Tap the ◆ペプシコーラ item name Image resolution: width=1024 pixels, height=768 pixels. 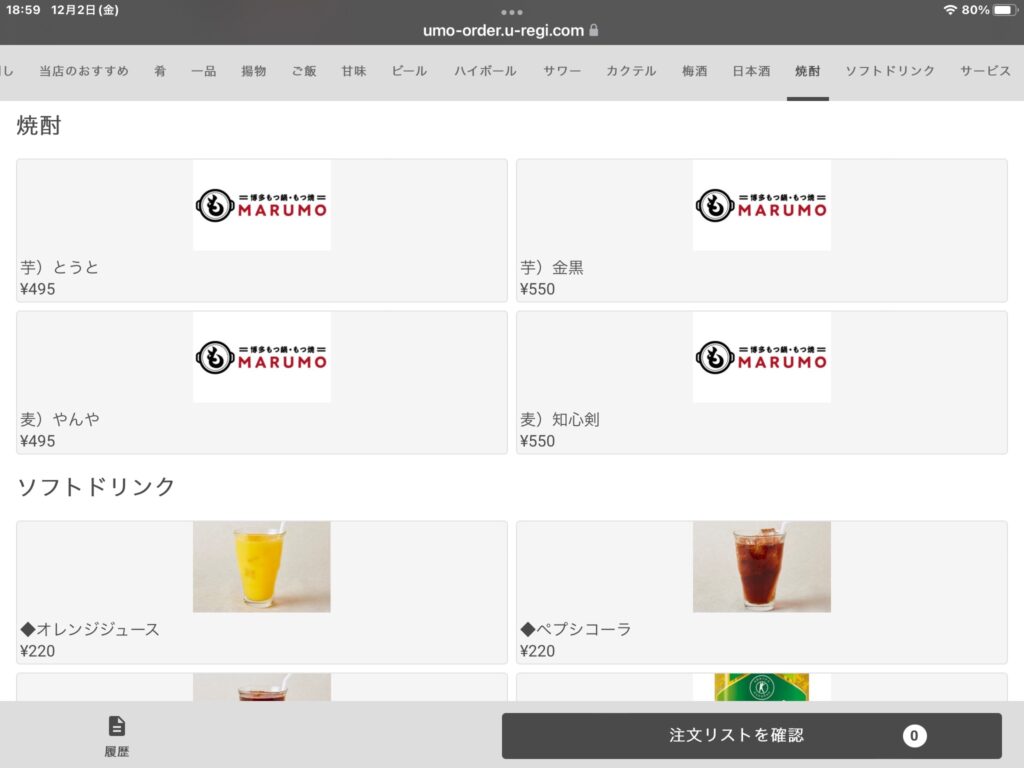click(575, 629)
